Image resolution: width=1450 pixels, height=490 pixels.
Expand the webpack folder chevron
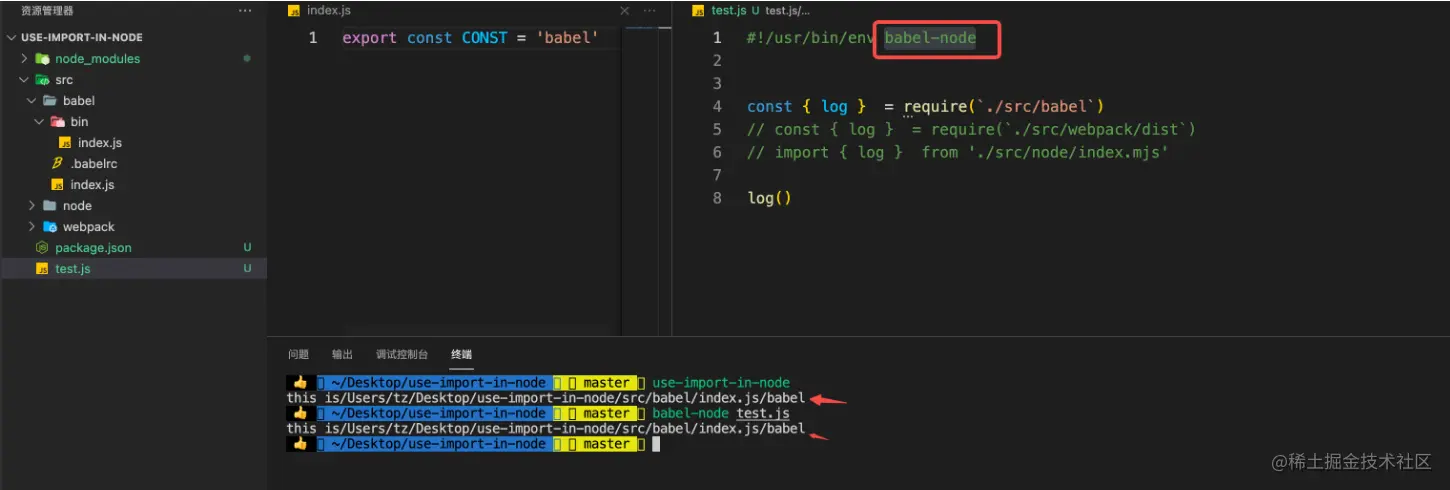tap(33, 227)
